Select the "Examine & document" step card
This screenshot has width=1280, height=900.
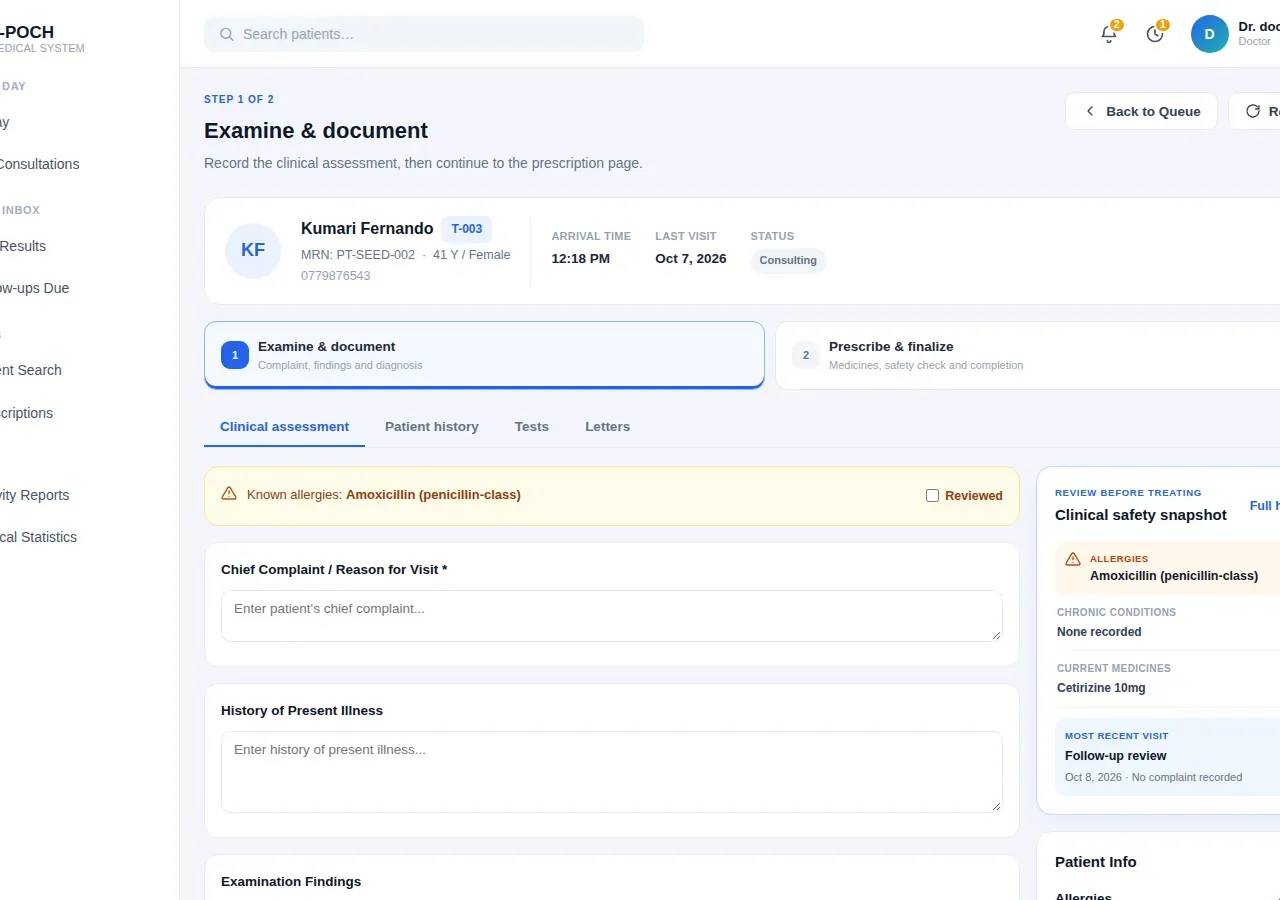click(484, 355)
